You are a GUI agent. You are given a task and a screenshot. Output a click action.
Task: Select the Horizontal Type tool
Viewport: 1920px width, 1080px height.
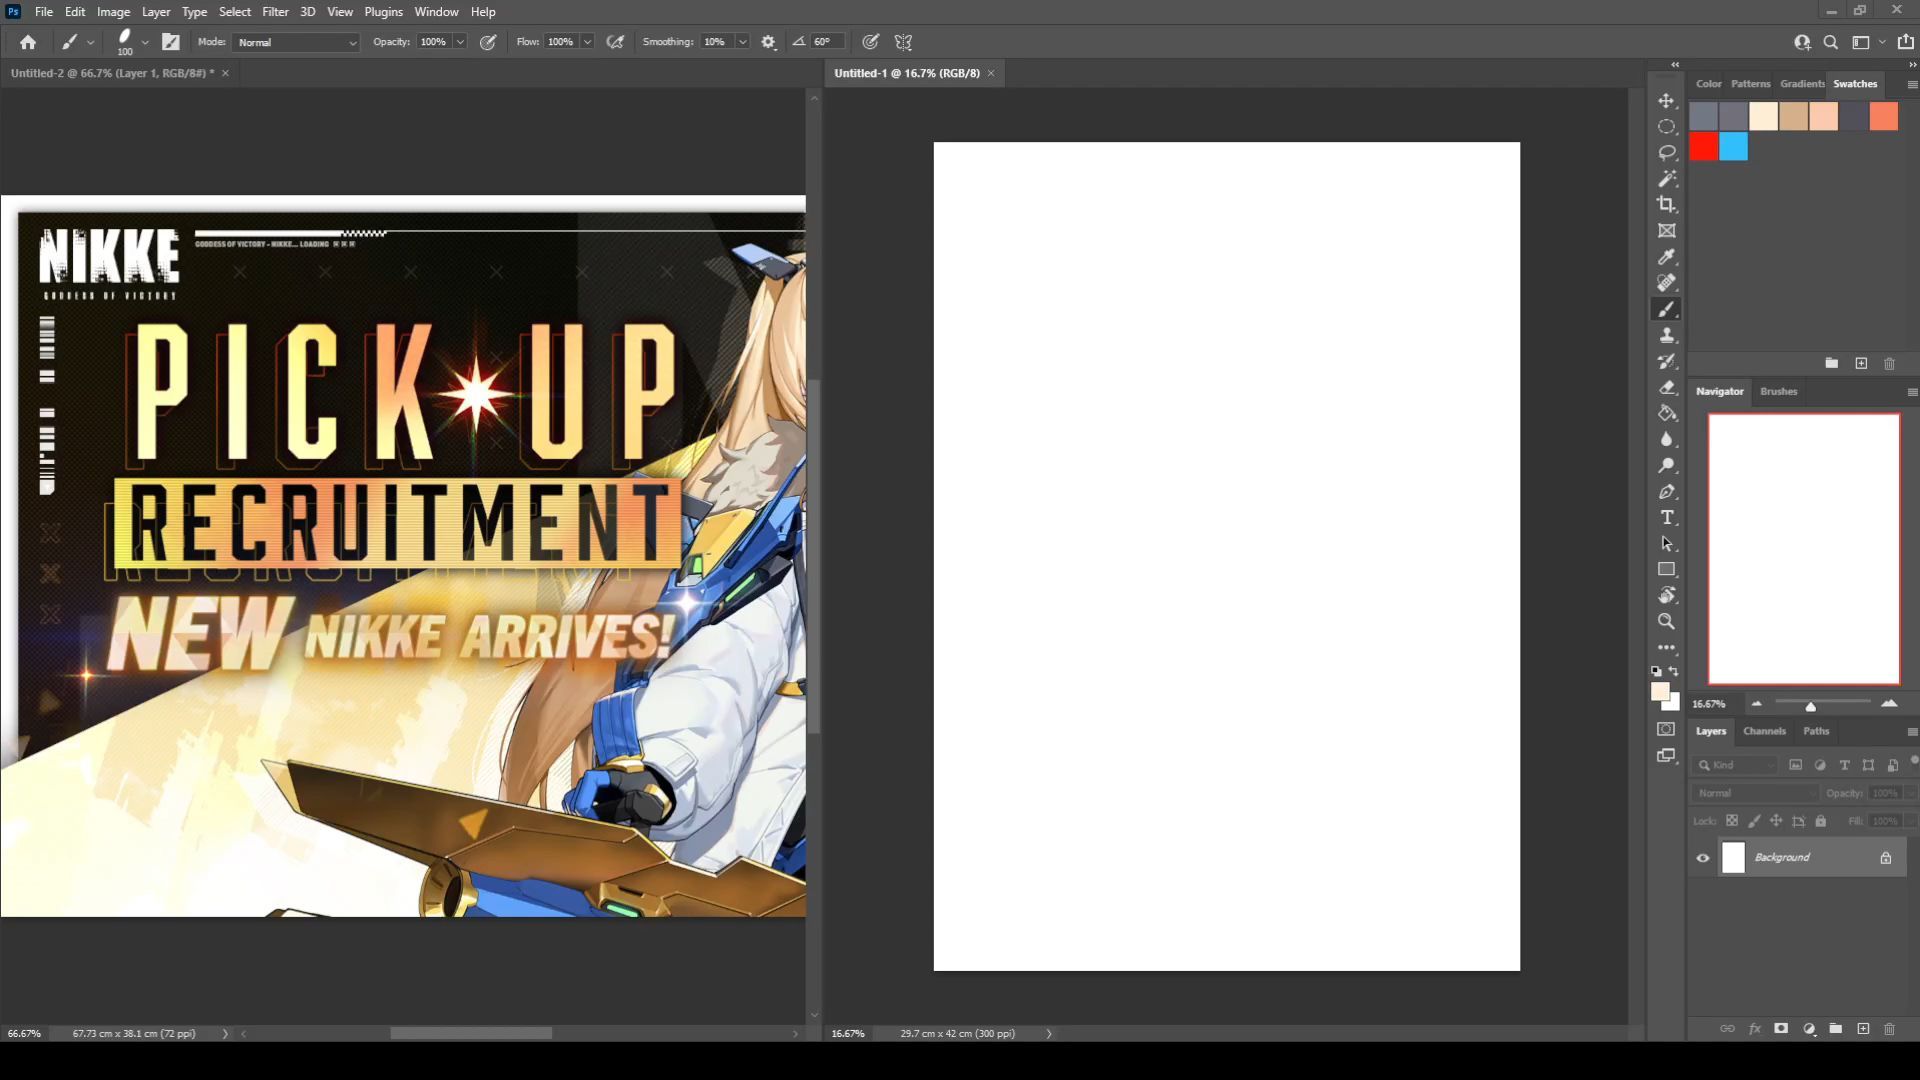pyautogui.click(x=1666, y=518)
